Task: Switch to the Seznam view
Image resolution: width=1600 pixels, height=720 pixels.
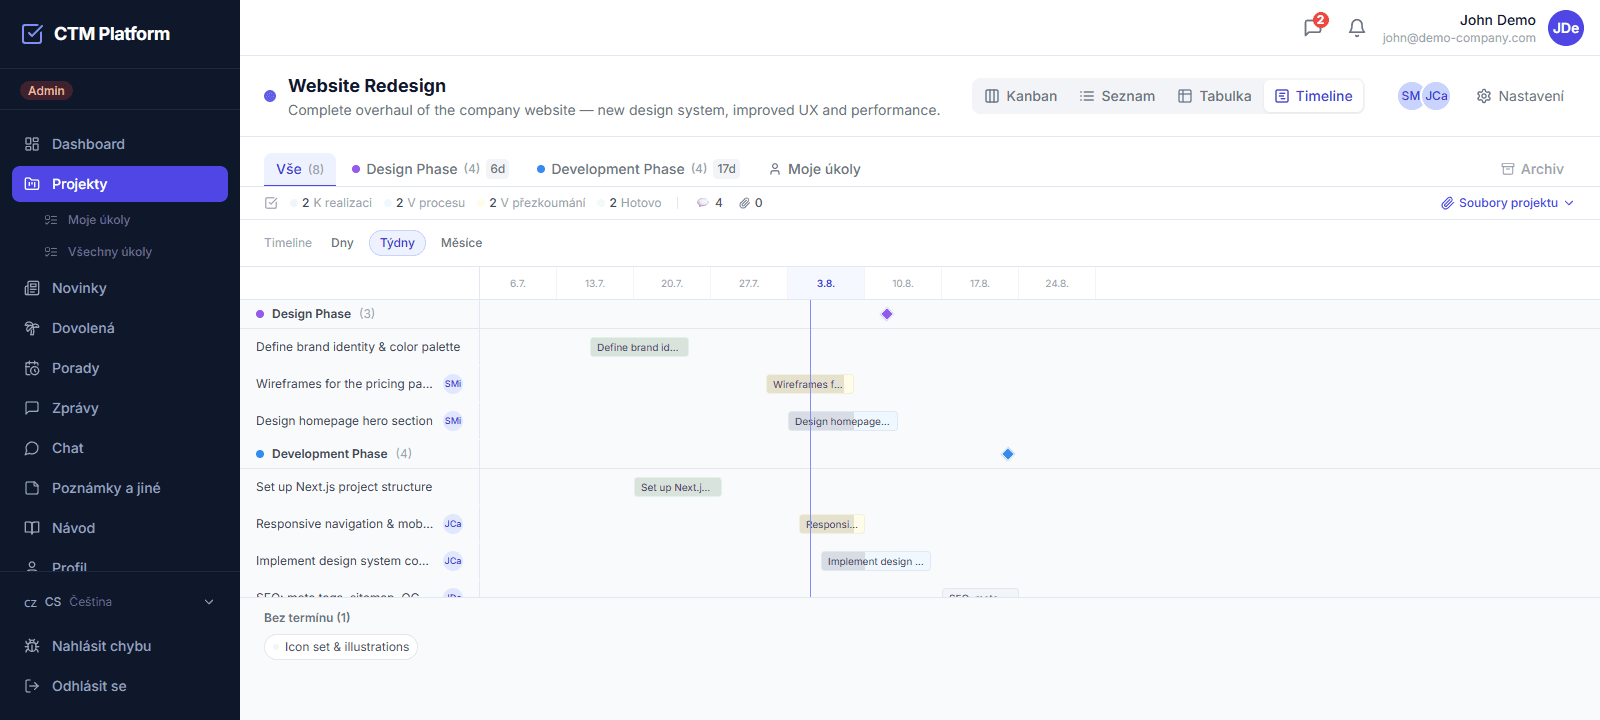Action: 1117,96
